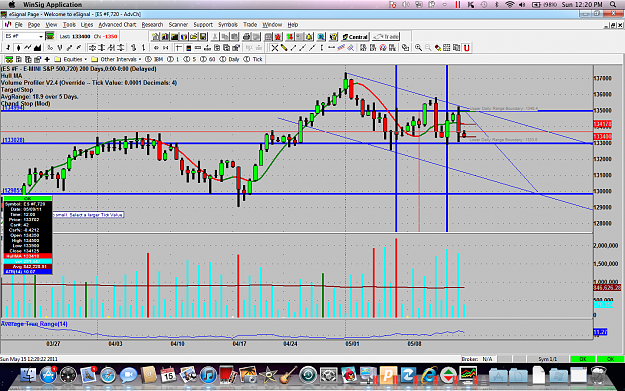Select the area chart type icon
The image size is (625, 391).
[37, 48]
